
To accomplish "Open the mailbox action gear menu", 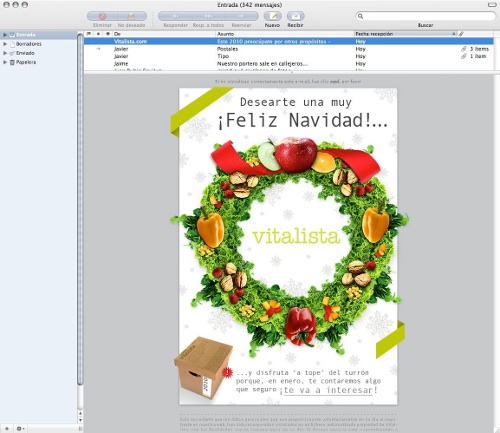I will (x=20, y=428).
